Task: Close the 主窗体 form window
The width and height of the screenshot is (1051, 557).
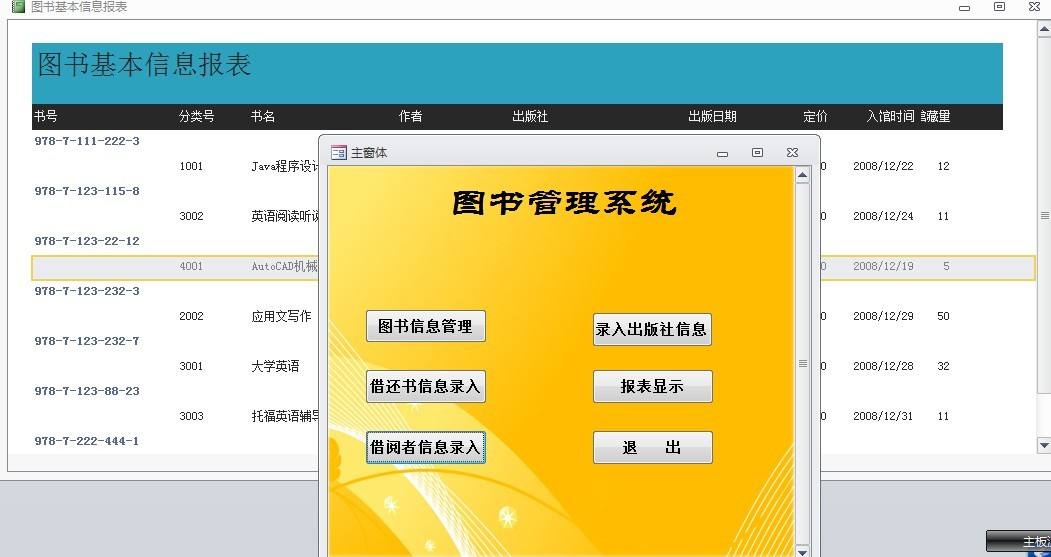Action: point(792,153)
